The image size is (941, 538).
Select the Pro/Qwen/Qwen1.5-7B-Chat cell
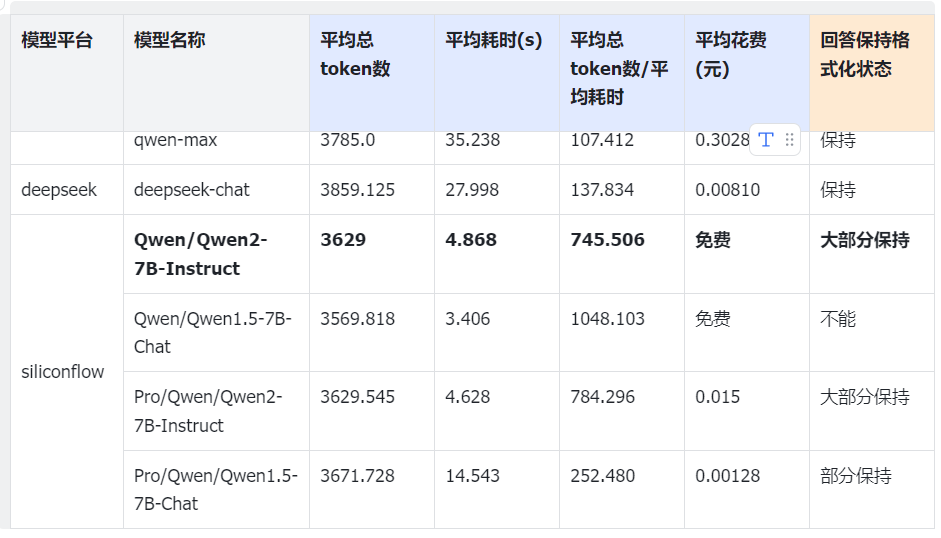click(215, 490)
